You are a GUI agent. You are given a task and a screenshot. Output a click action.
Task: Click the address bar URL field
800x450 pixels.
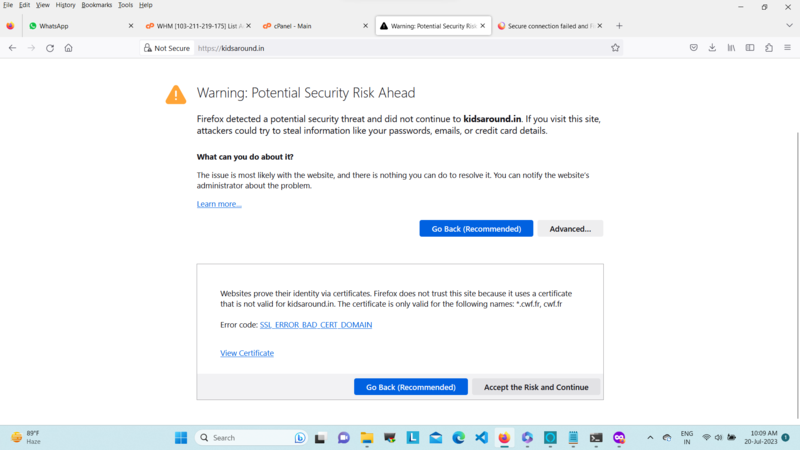pos(400,47)
